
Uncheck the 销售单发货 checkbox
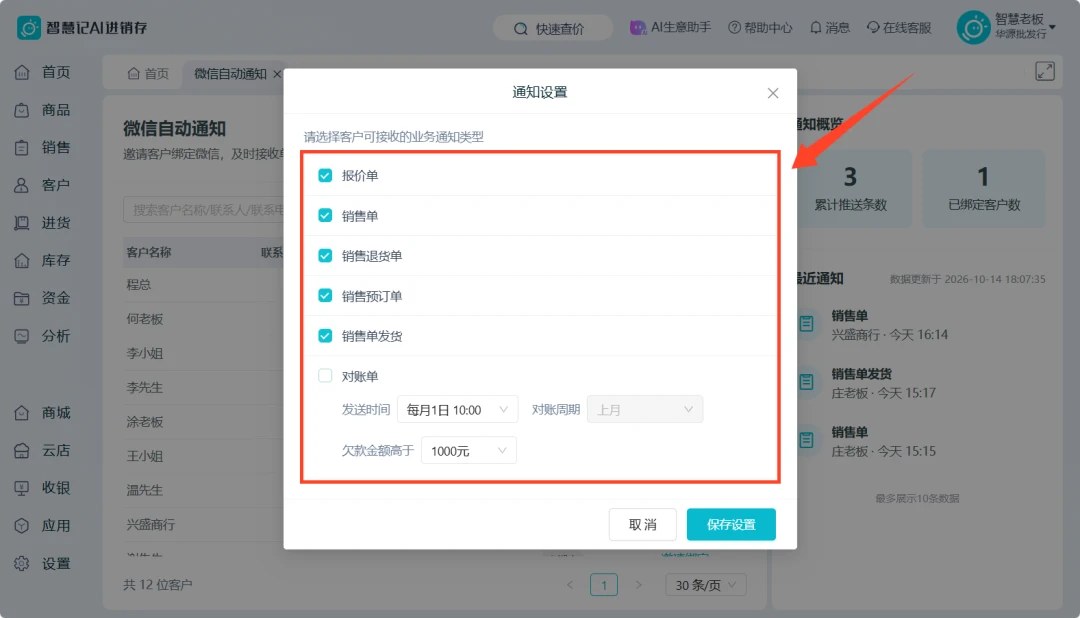(x=325, y=336)
